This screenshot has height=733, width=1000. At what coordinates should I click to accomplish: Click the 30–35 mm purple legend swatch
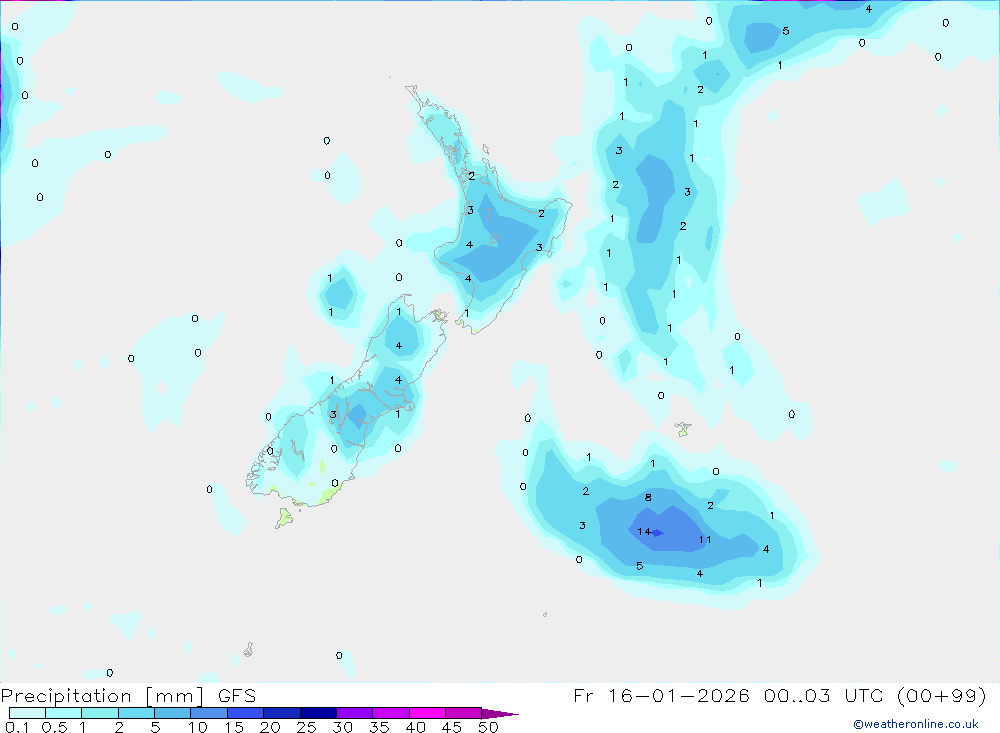tap(355, 713)
